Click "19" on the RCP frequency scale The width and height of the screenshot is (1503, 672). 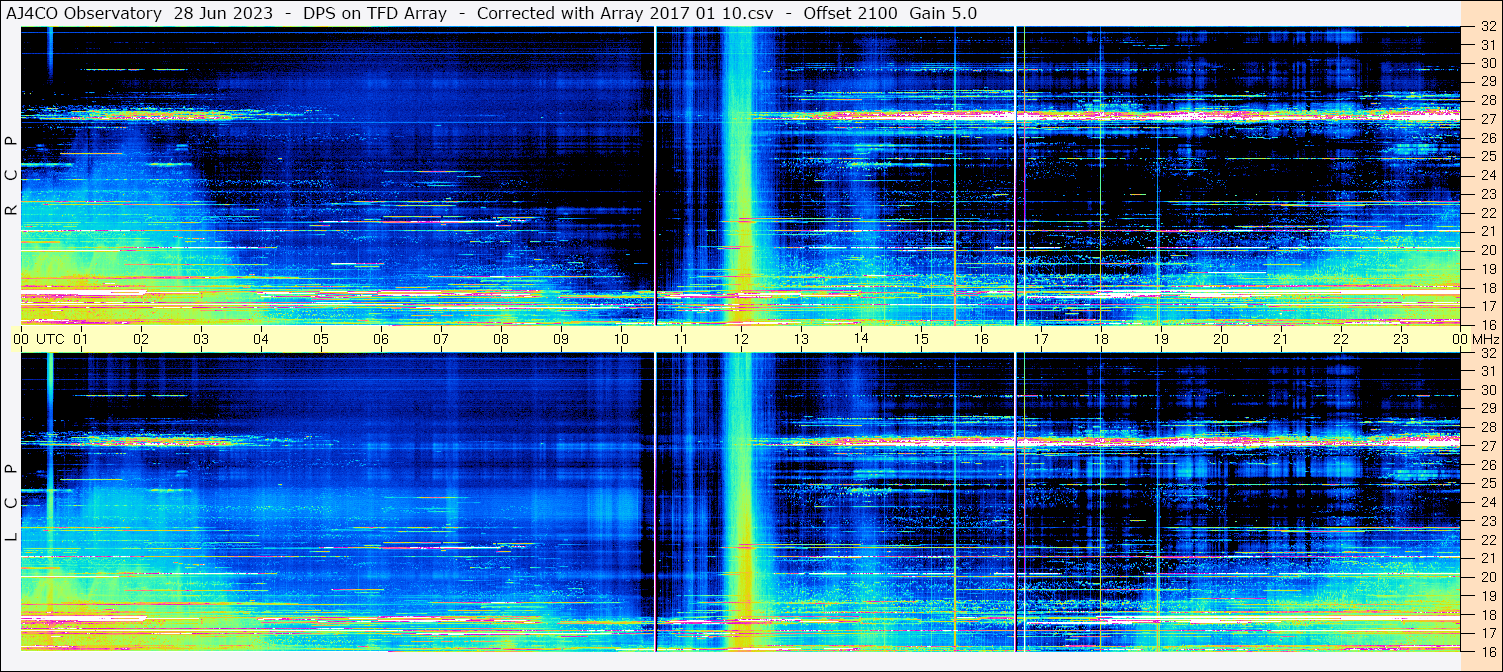[x=1487, y=269]
